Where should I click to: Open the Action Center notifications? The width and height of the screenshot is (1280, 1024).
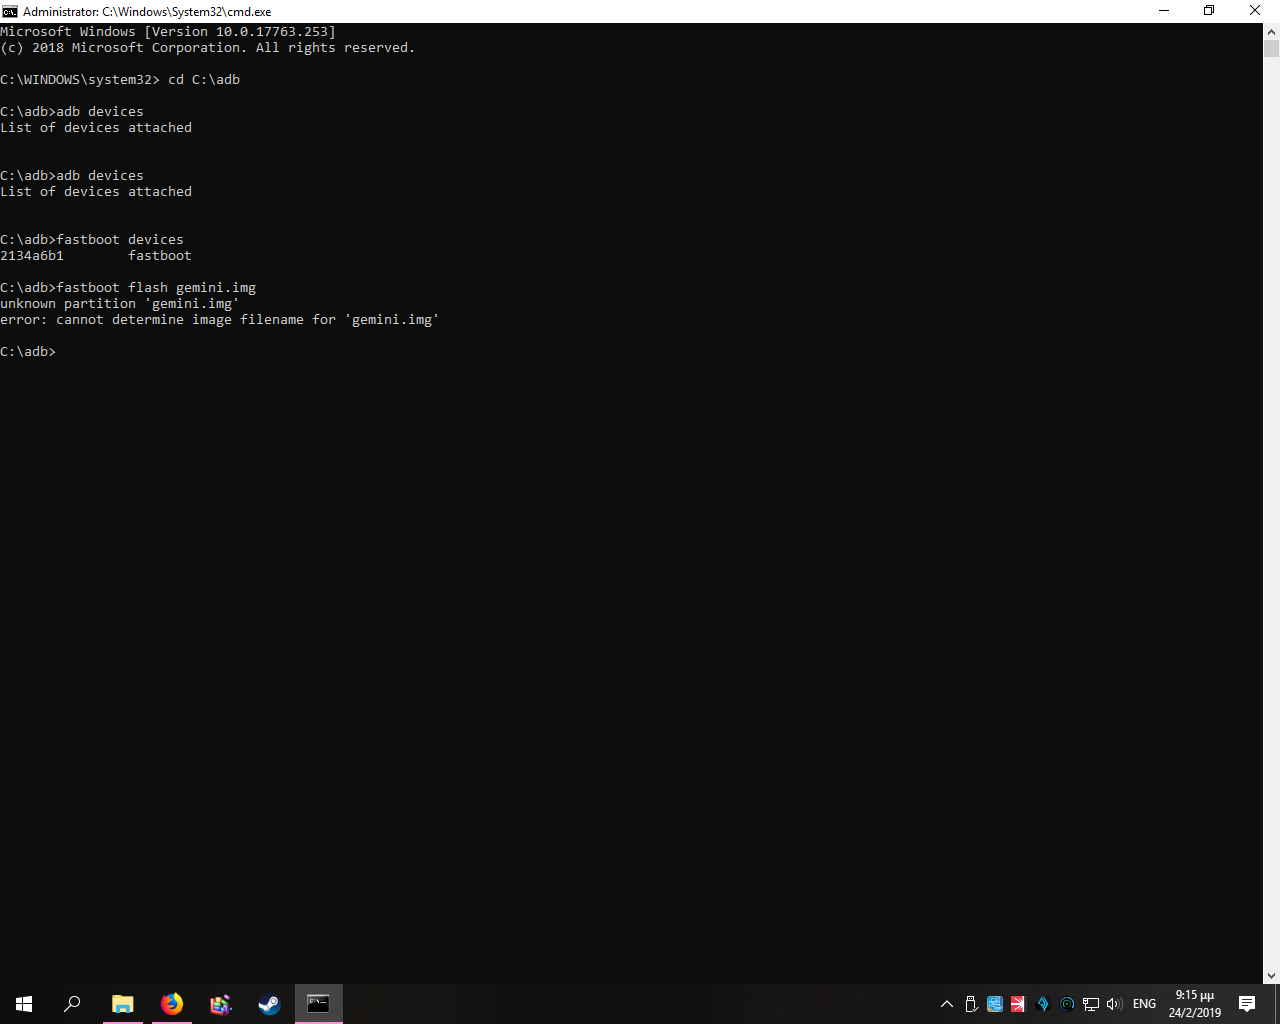pyautogui.click(x=1247, y=1004)
